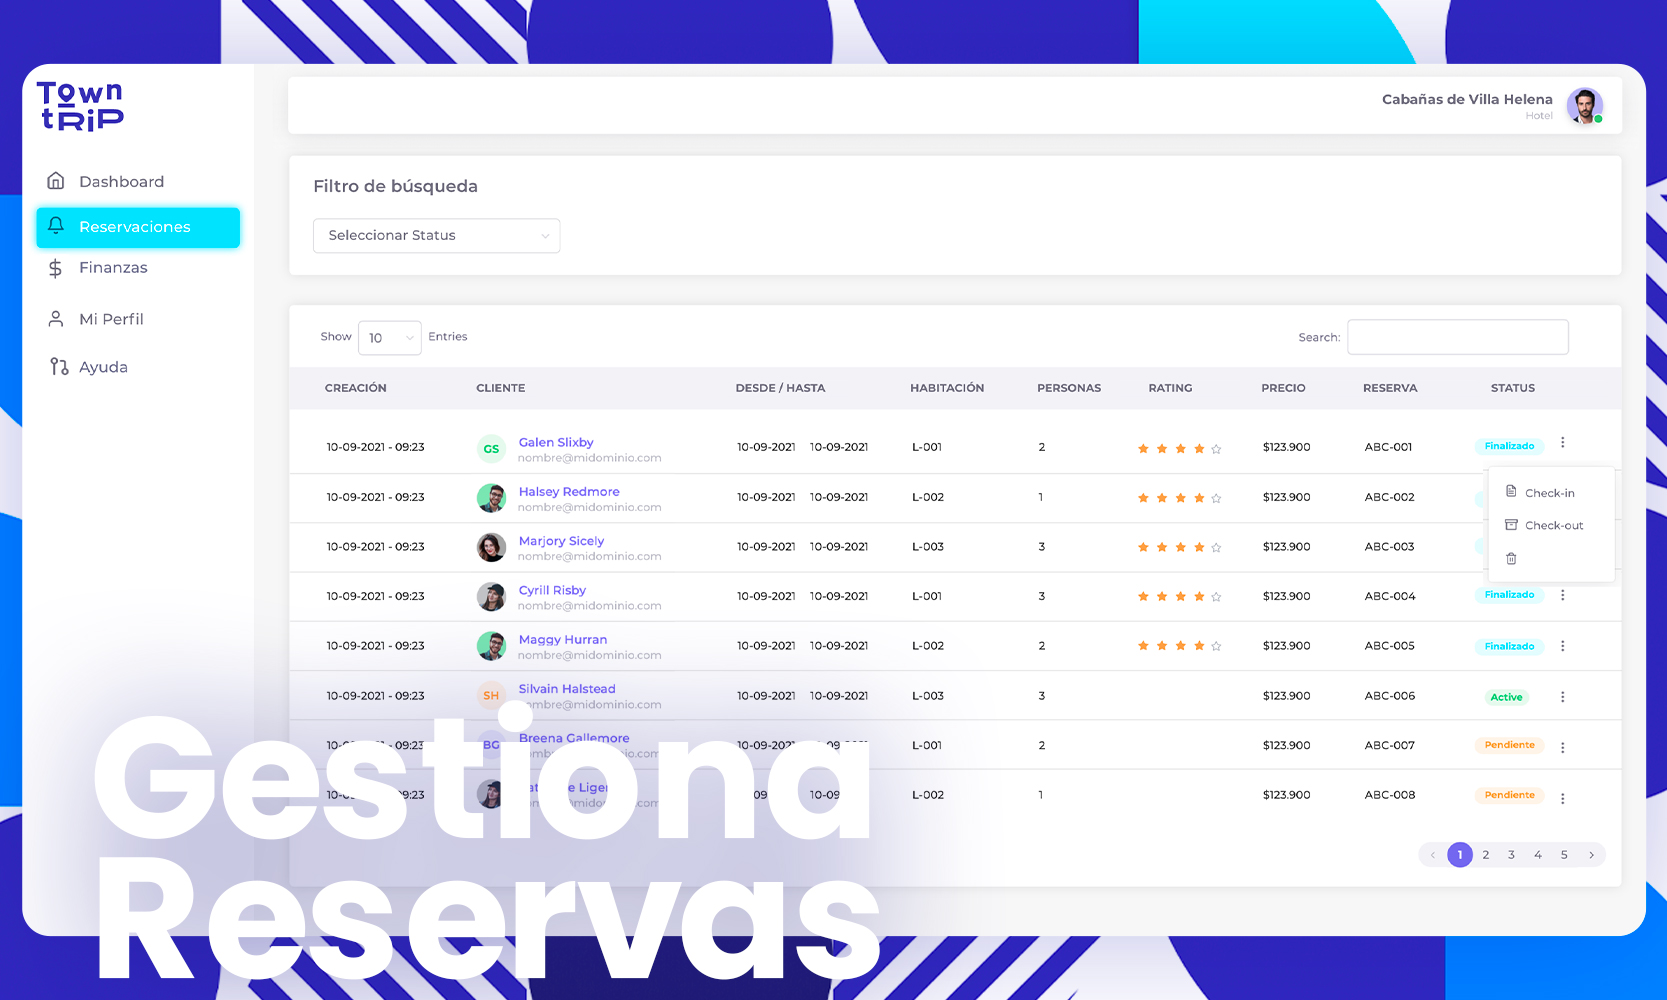Image resolution: width=1667 pixels, height=1000 pixels.
Task: Select page 1 in pagination
Action: [x=1460, y=855]
